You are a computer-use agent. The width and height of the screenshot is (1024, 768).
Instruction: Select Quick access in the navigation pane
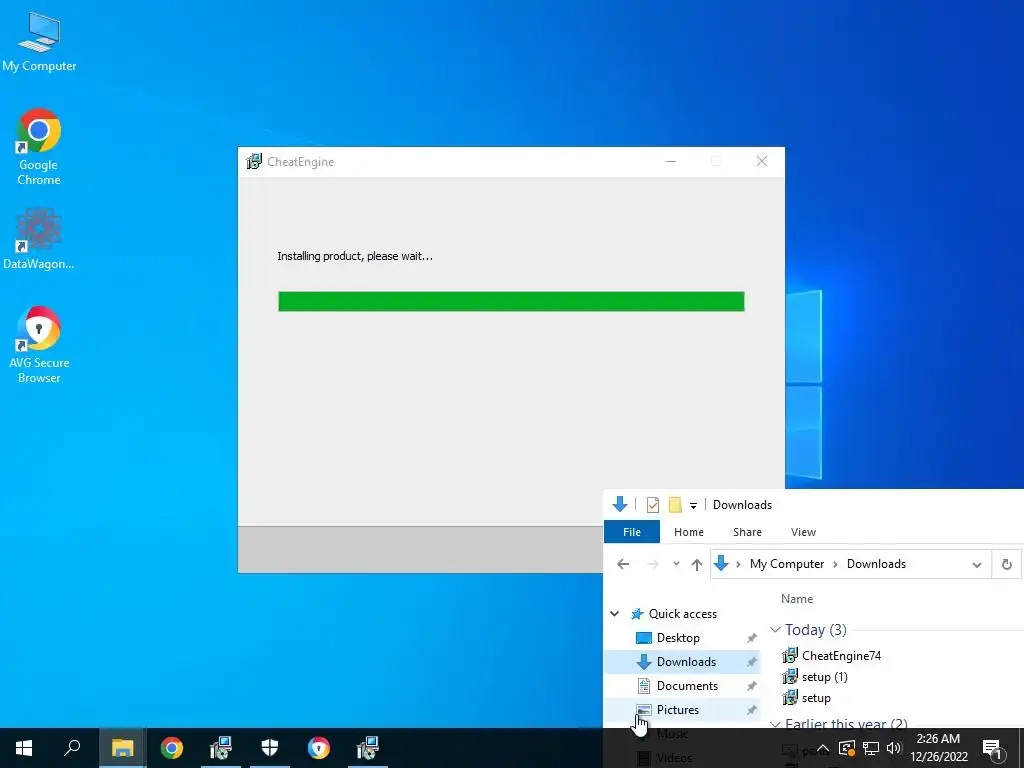point(682,613)
